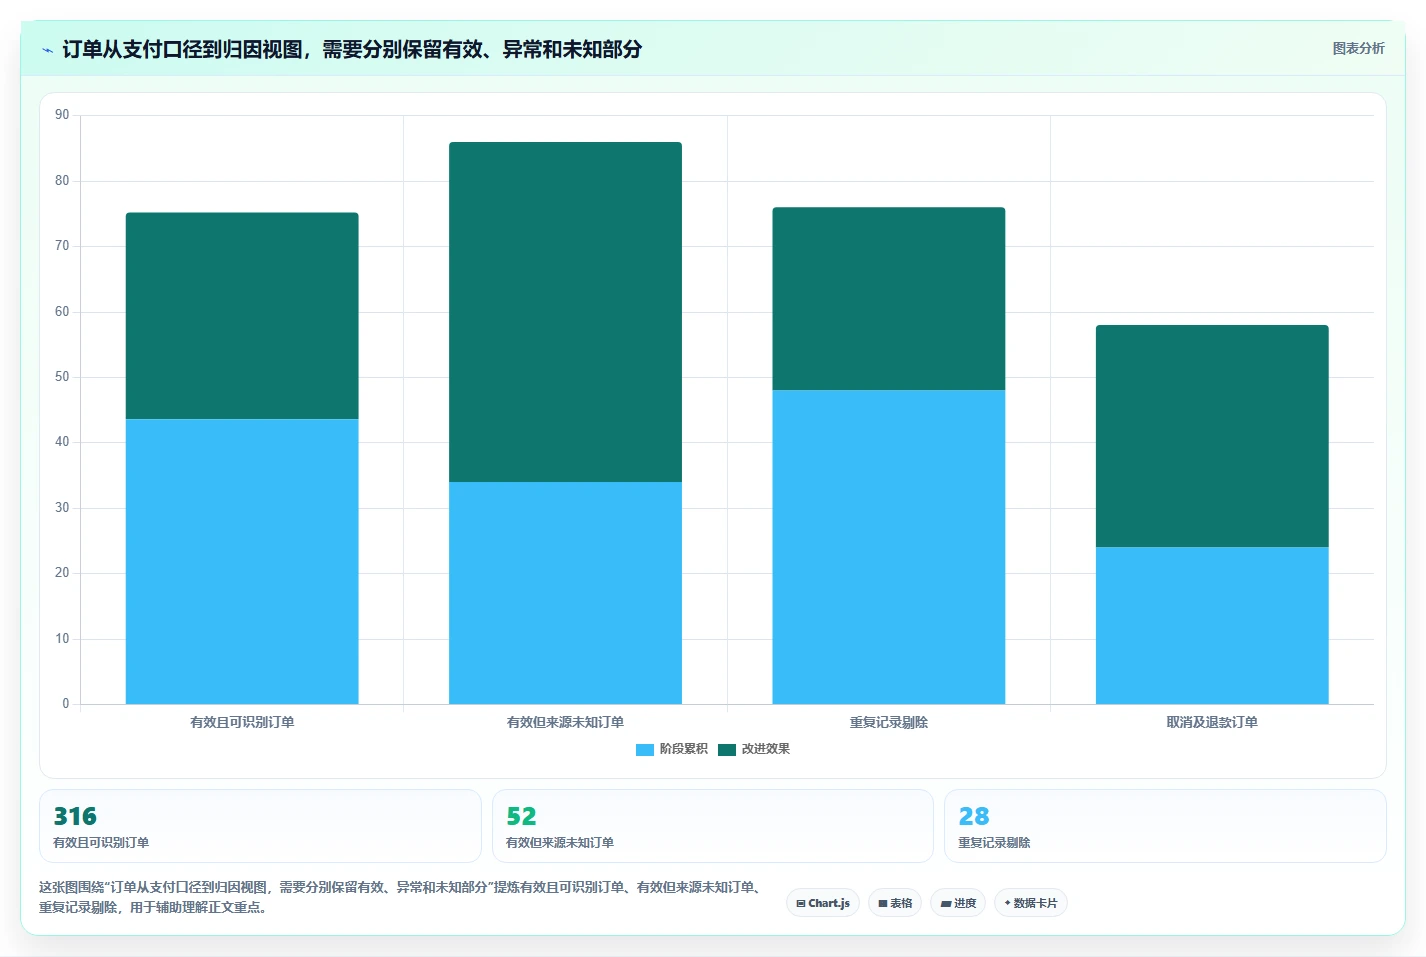Click the green bar segment for 取消及退款订单

(1212, 436)
